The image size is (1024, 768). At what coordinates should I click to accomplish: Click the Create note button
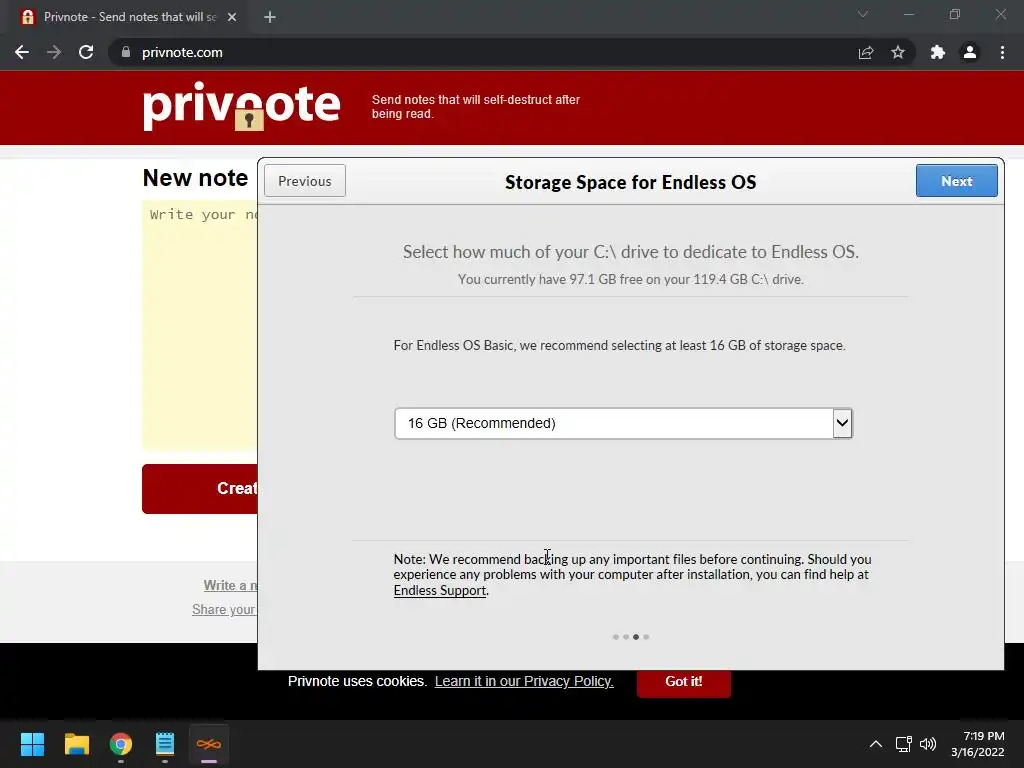[x=200, y=488]
